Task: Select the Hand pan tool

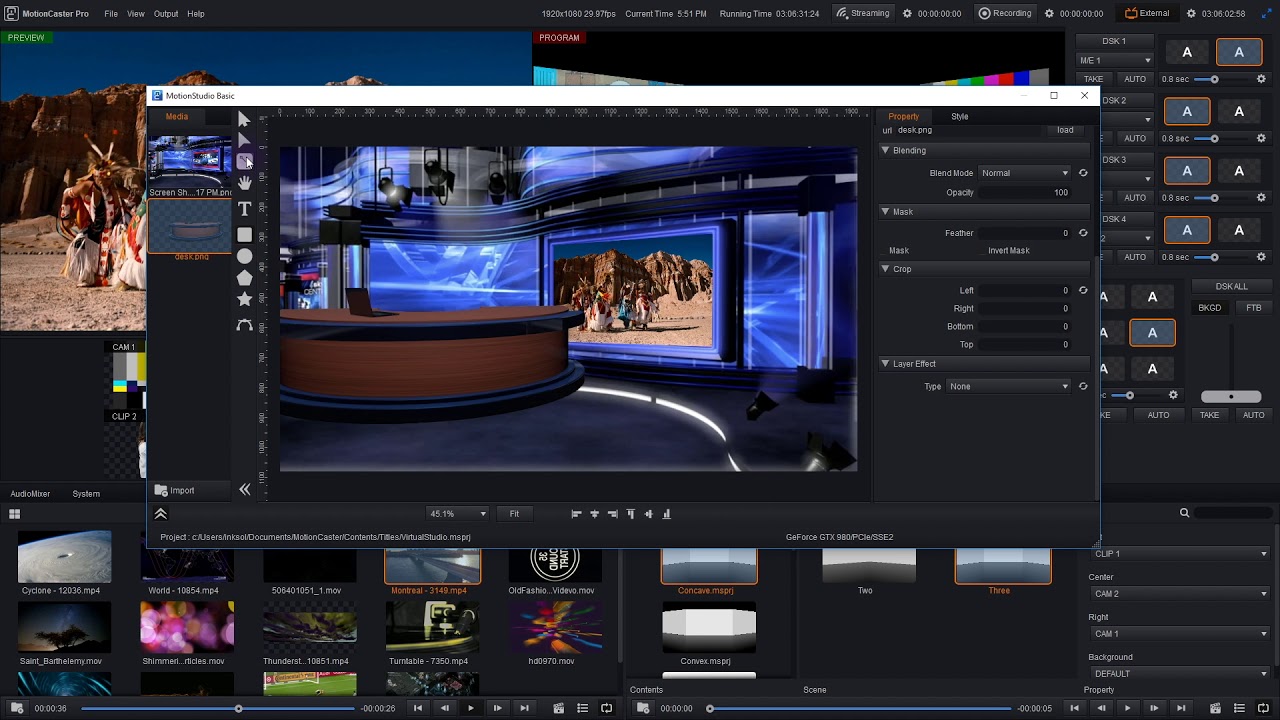Action: coord(244,182)
